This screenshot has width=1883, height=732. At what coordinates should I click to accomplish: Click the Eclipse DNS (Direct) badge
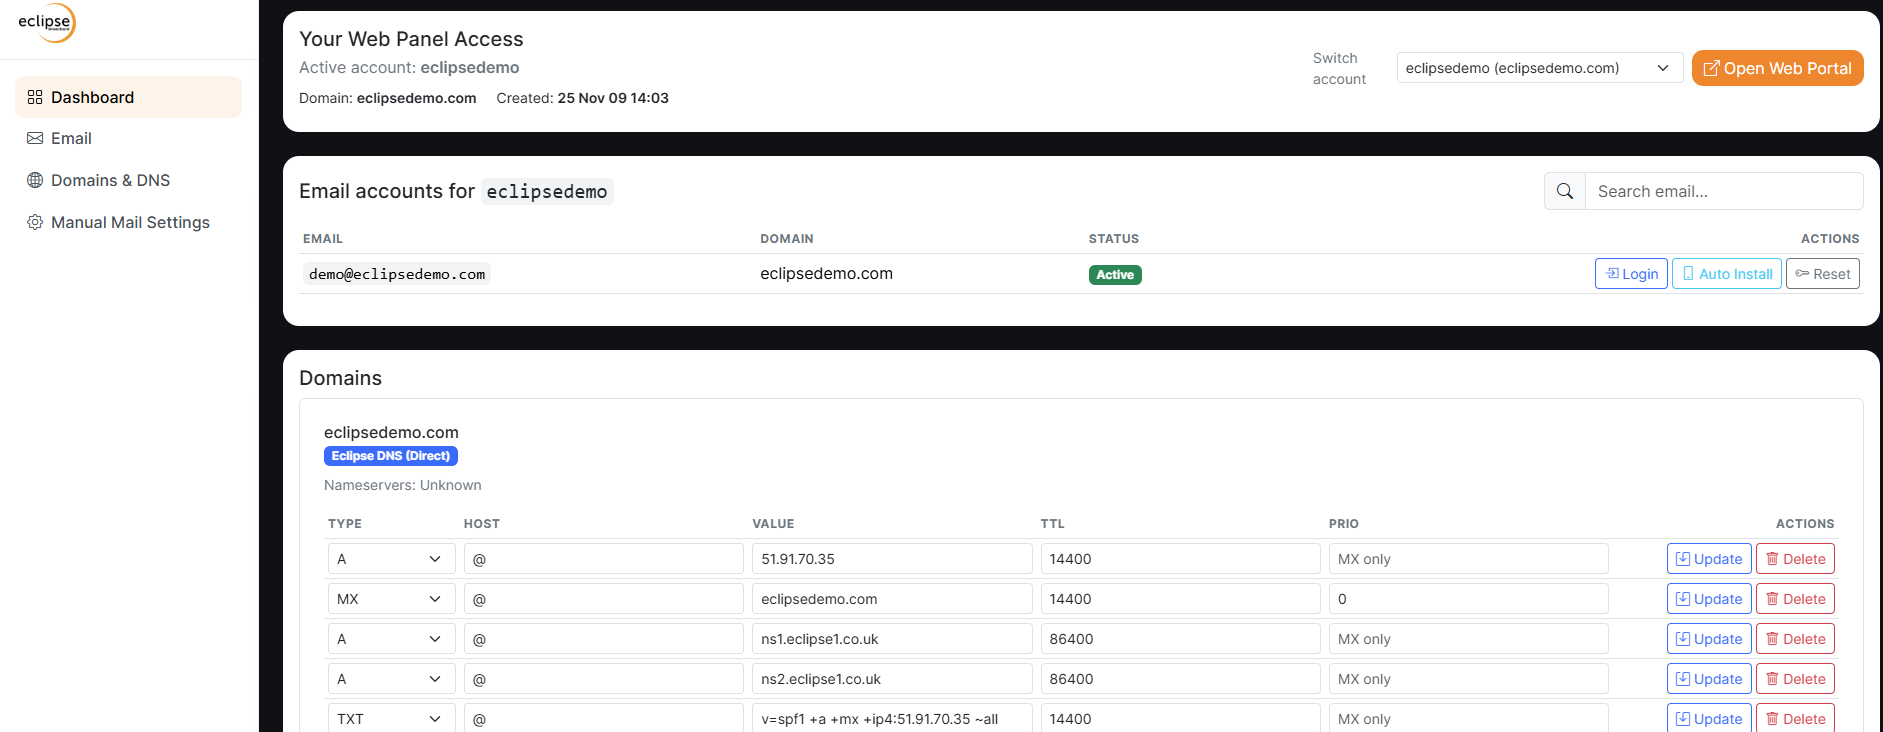point(390,456)
